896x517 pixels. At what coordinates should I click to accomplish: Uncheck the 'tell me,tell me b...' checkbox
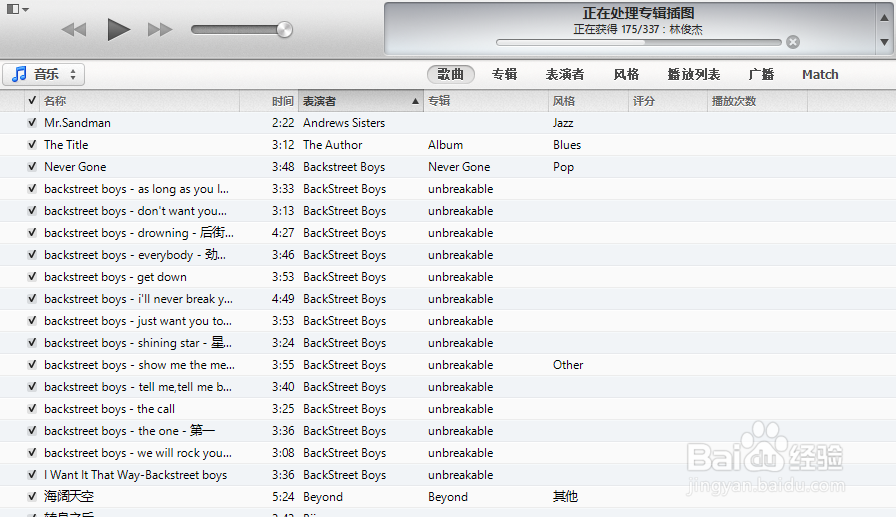[x=32, y=387]
